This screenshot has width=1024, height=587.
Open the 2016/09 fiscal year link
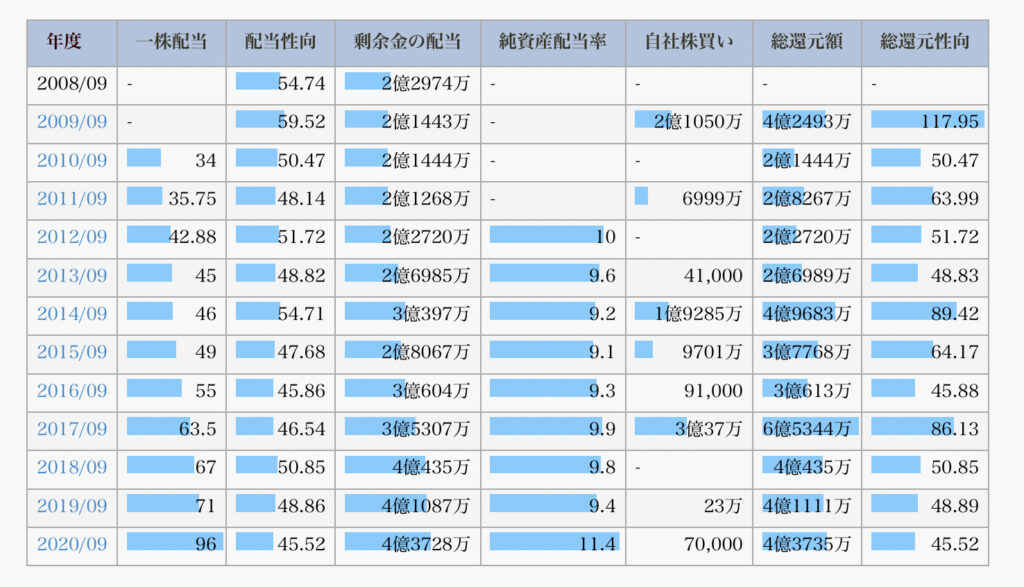[72, 390]
